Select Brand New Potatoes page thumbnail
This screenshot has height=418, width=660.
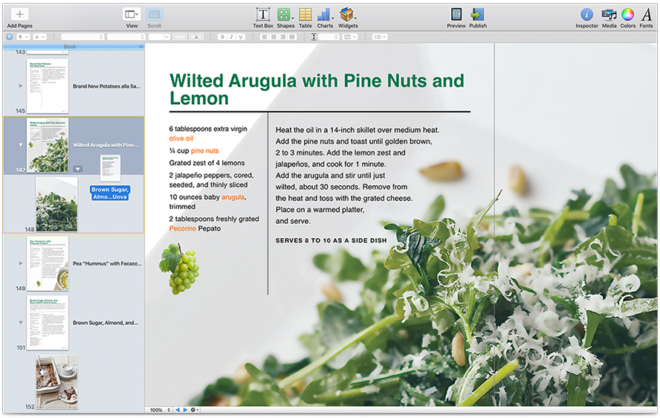pyautogui.click(x=48, y=86)
